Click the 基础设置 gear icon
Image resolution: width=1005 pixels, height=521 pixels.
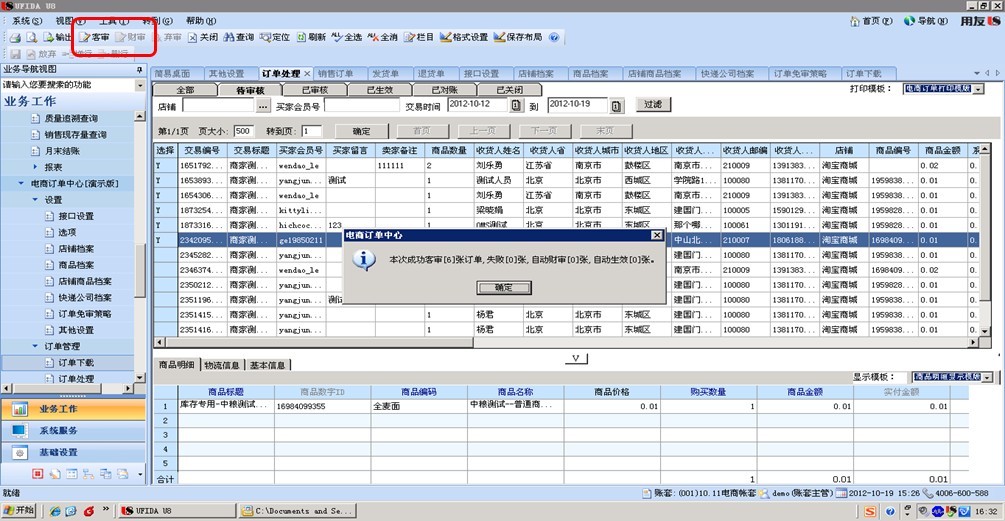[x=20, y=452]
